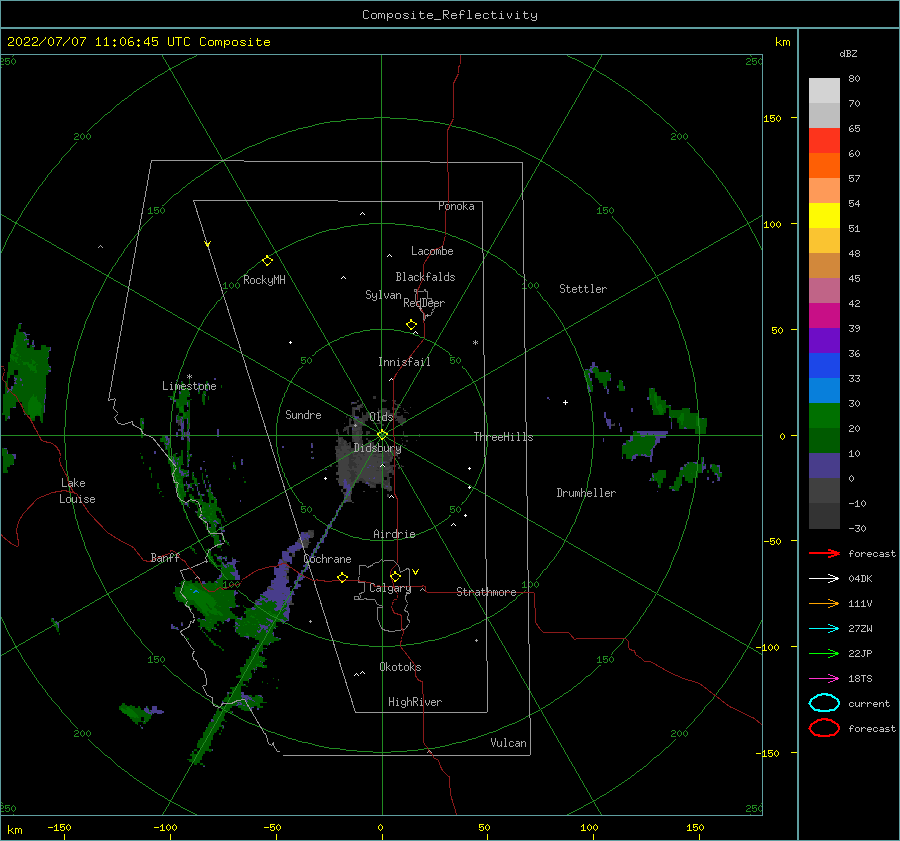The image size is (900, 841).
Task: Click the yellow radar center marker at Olds
Action: [382, 435]
